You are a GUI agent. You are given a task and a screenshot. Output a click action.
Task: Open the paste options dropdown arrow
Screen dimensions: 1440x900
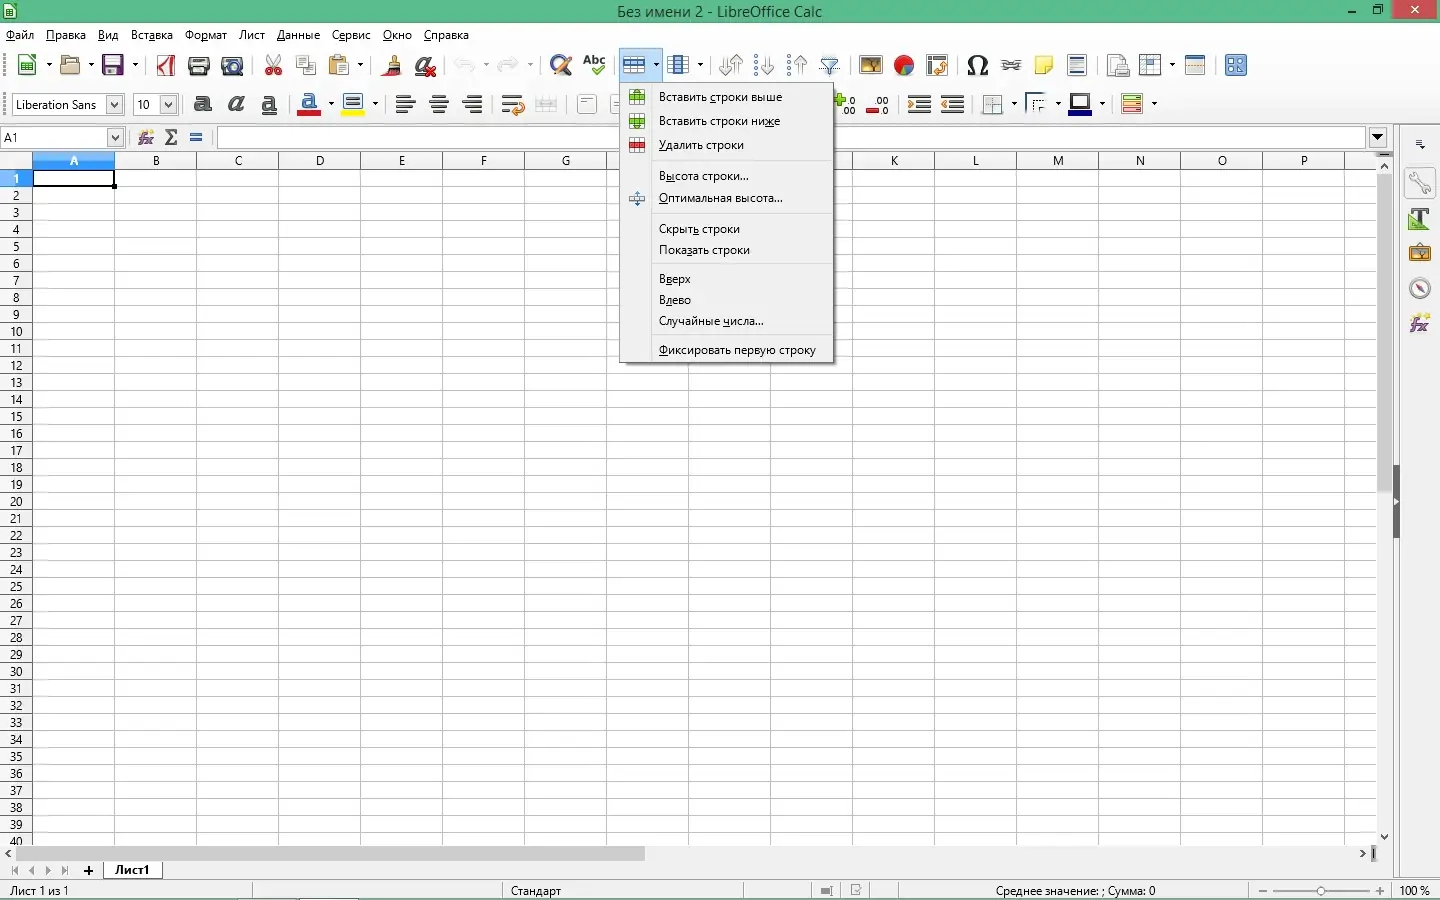(360, 66)
